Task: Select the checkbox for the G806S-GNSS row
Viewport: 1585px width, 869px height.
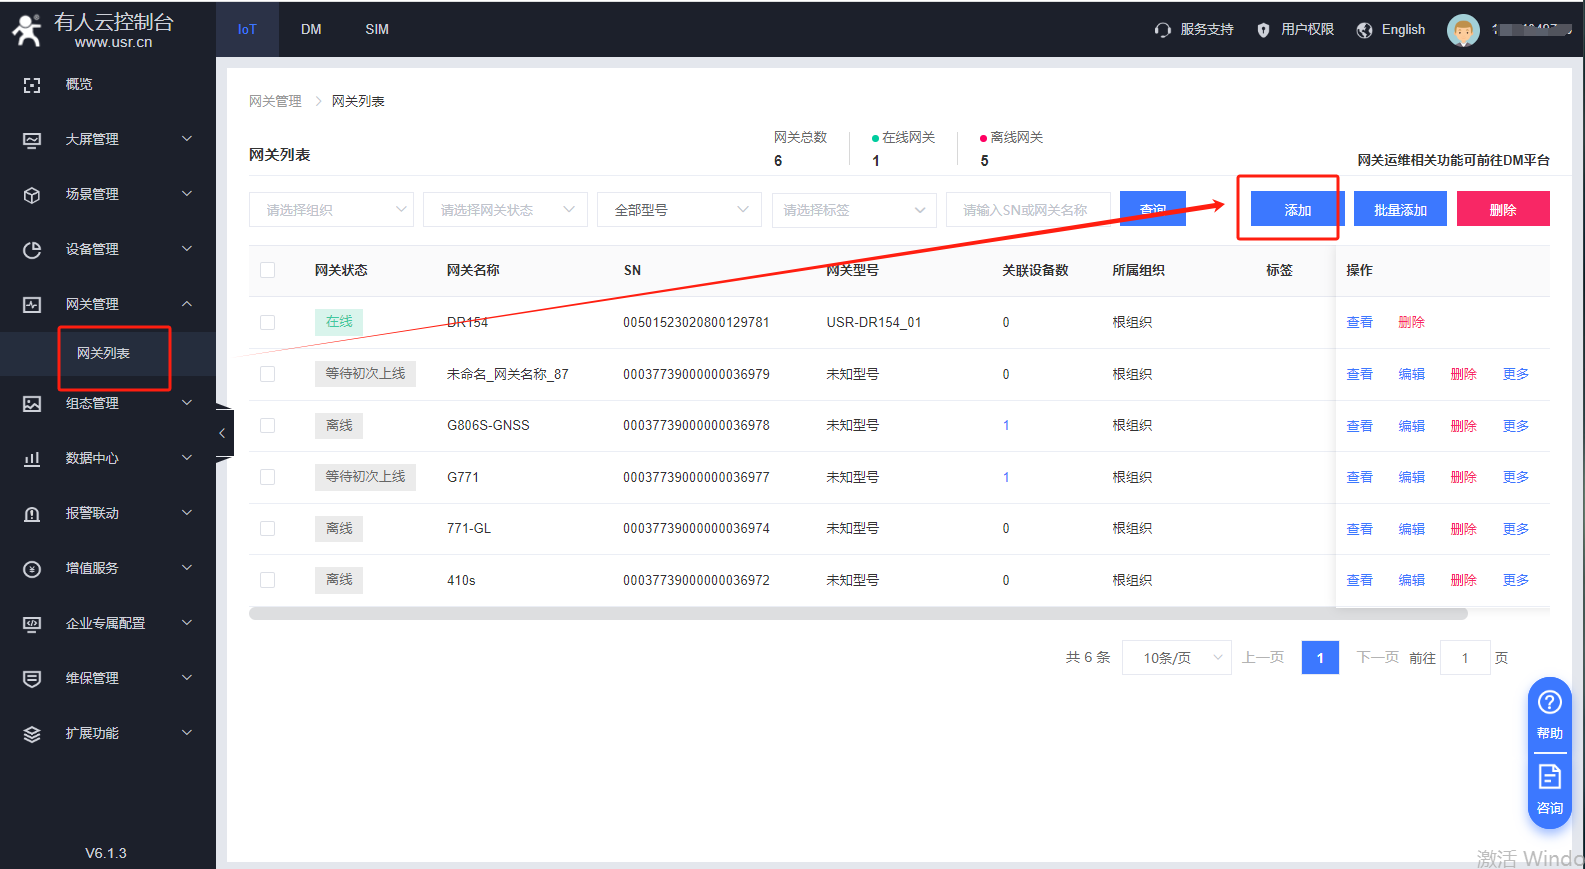Action: 267,426
